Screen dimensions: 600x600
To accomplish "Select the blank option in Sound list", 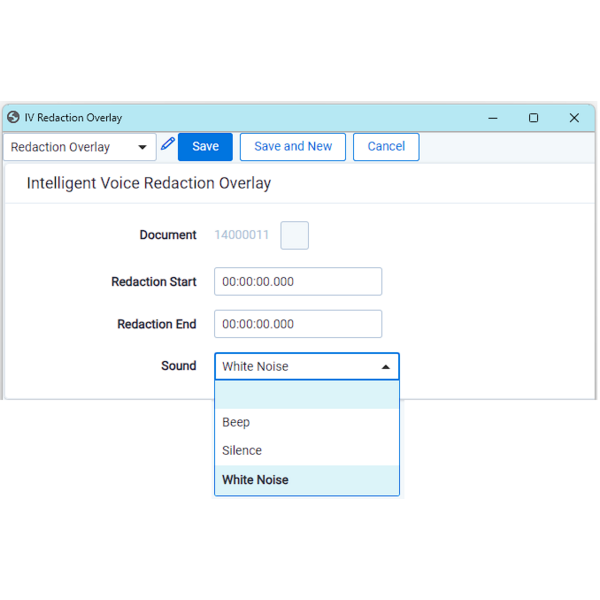I will click(306, 396).
